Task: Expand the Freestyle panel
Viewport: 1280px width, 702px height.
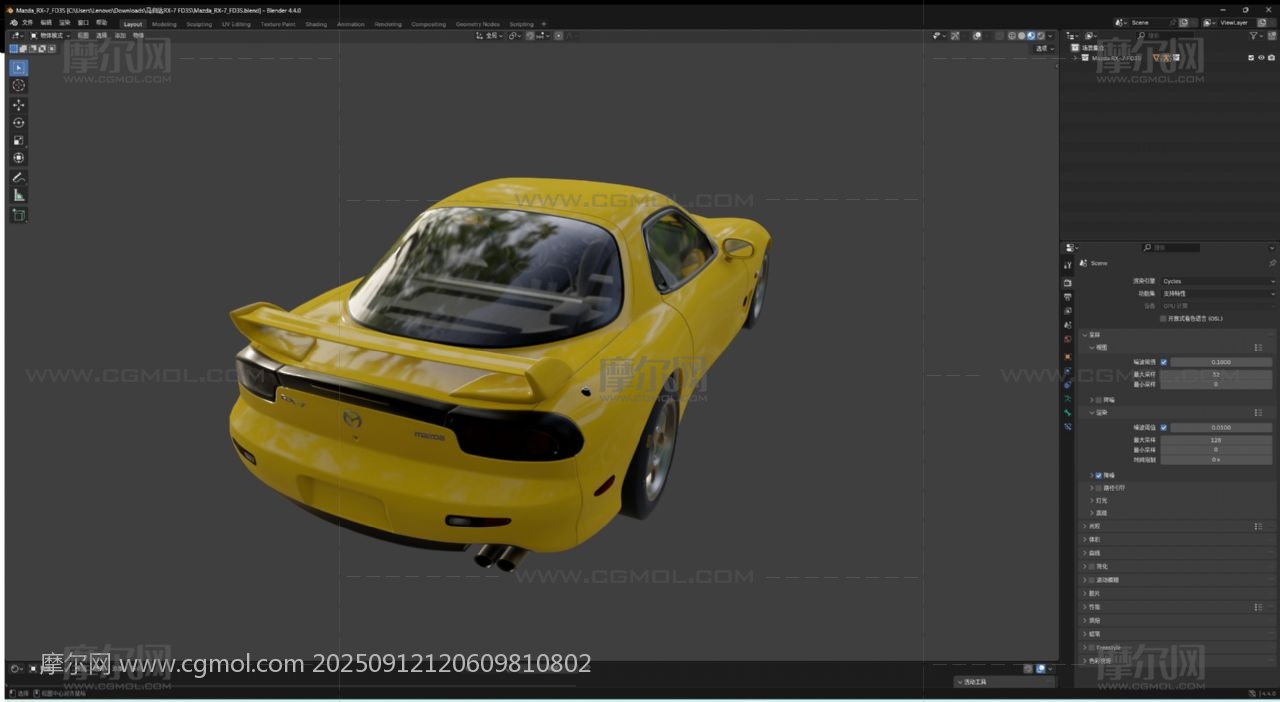Action: coord(1084,648)
